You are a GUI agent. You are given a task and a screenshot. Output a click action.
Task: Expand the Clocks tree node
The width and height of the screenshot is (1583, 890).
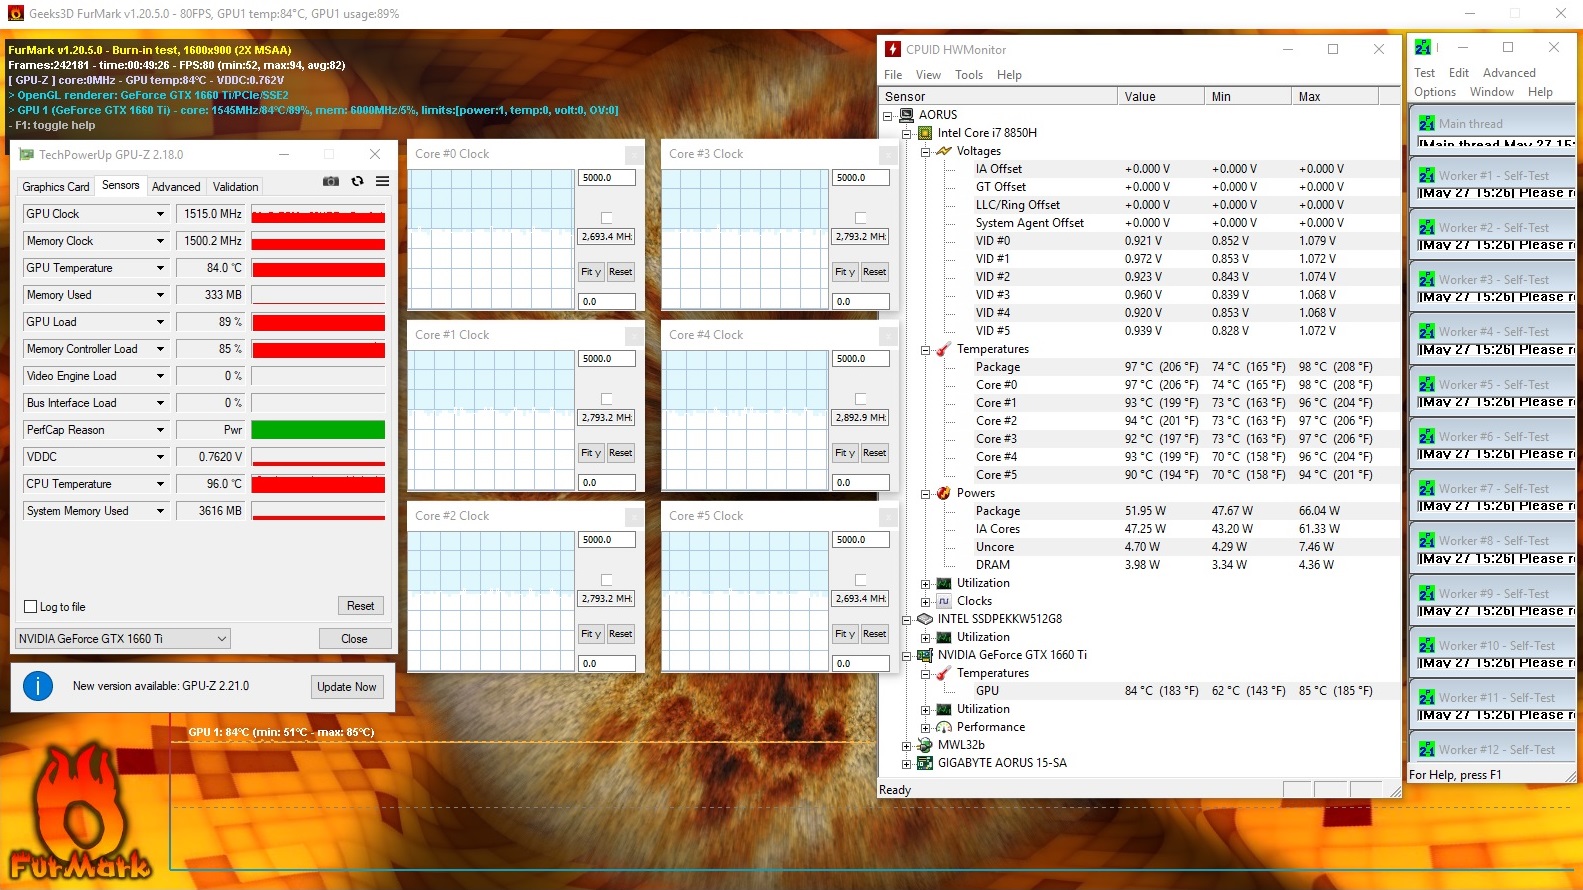pos(925,601)
